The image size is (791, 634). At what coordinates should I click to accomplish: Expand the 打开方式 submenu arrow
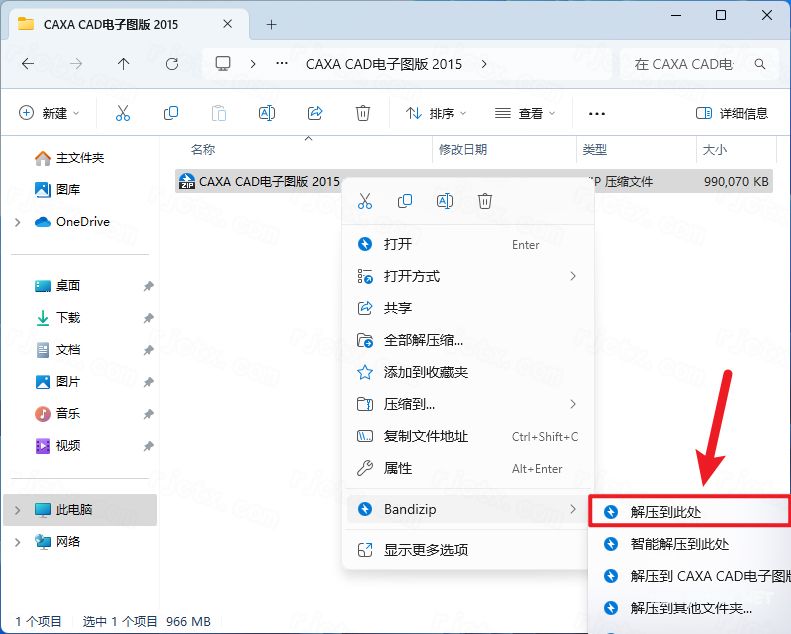click(x=573, y=276)
